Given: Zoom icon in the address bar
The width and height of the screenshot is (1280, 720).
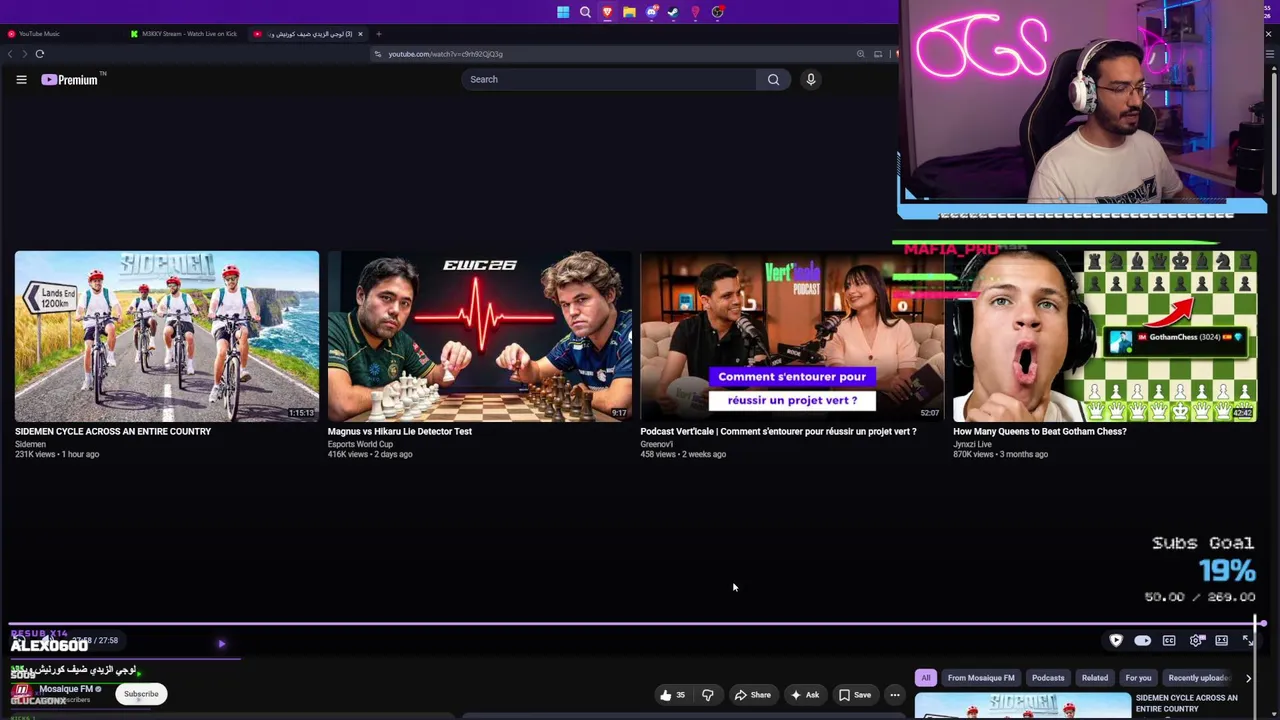Looking at the screenshot, I should click(860, 54).
